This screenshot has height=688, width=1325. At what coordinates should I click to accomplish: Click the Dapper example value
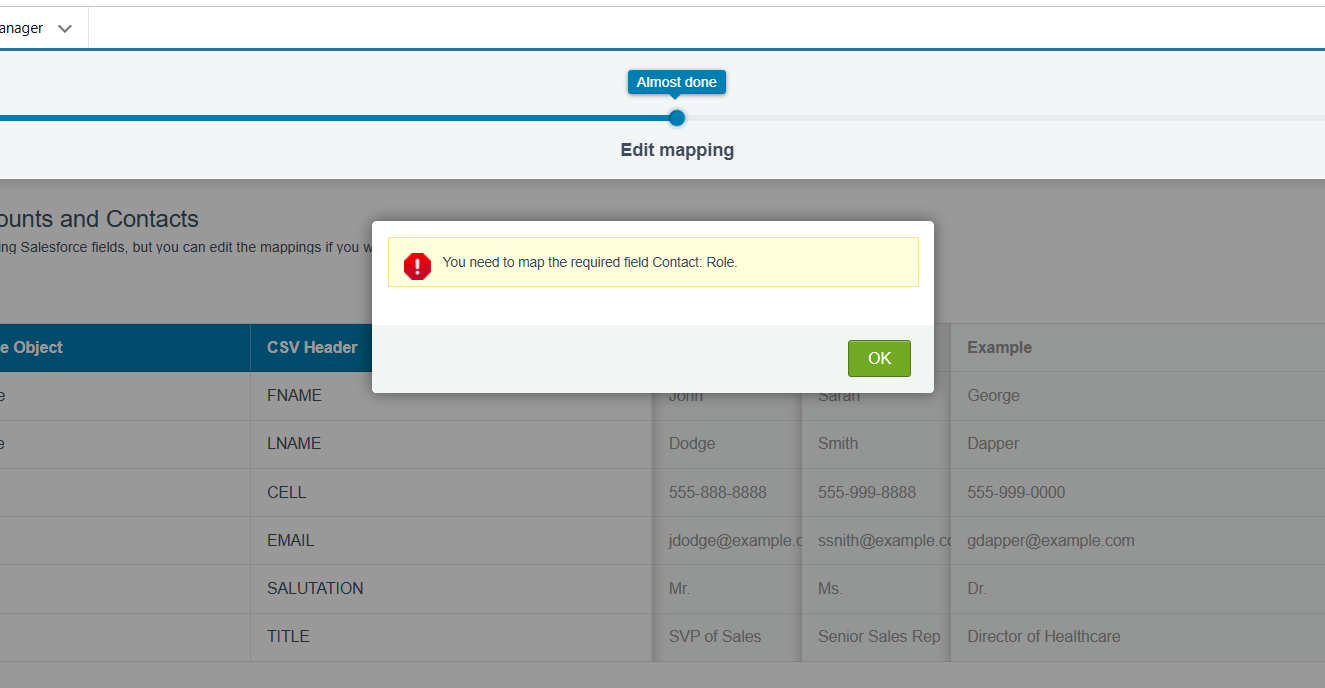(x=993, y=443)
